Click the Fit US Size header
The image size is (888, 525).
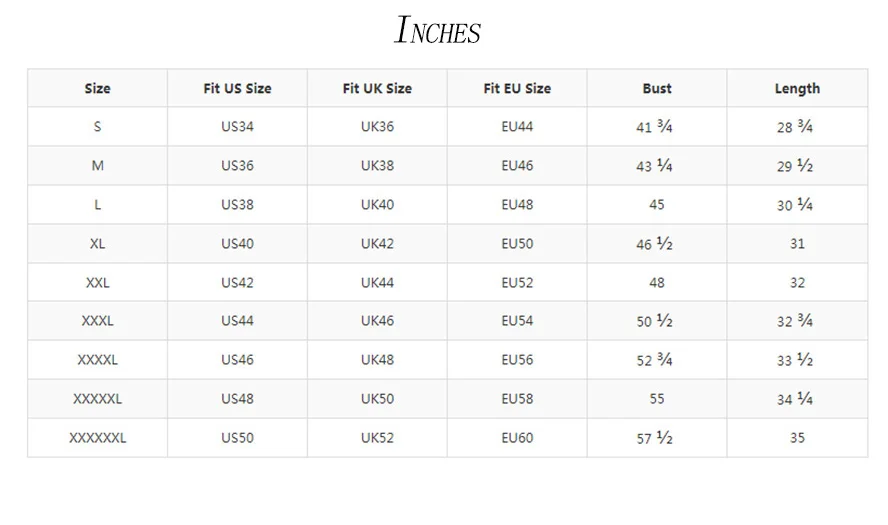click(x=237, y=88)
